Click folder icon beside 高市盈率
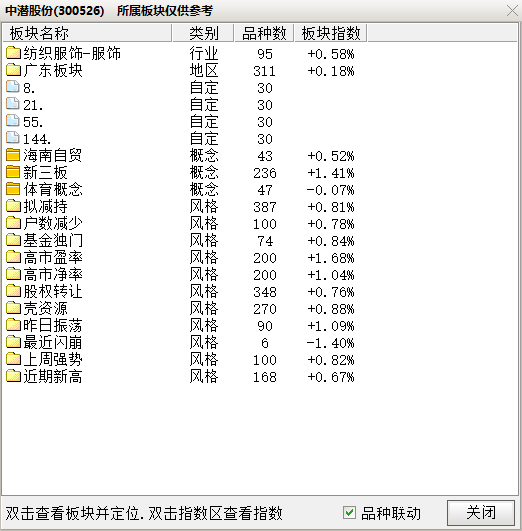The image size is (522, 531). pyautogui.click(x=13, y=257)
